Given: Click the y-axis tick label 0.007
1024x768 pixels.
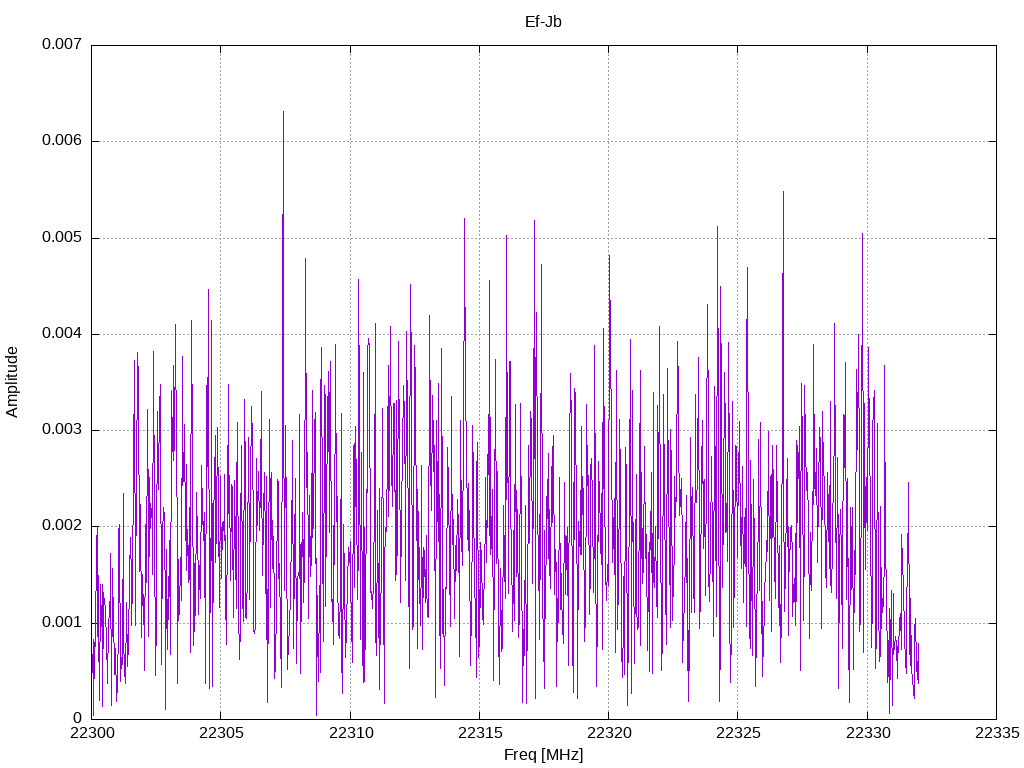Looking at the screenshot, I should tap(62, 44).
